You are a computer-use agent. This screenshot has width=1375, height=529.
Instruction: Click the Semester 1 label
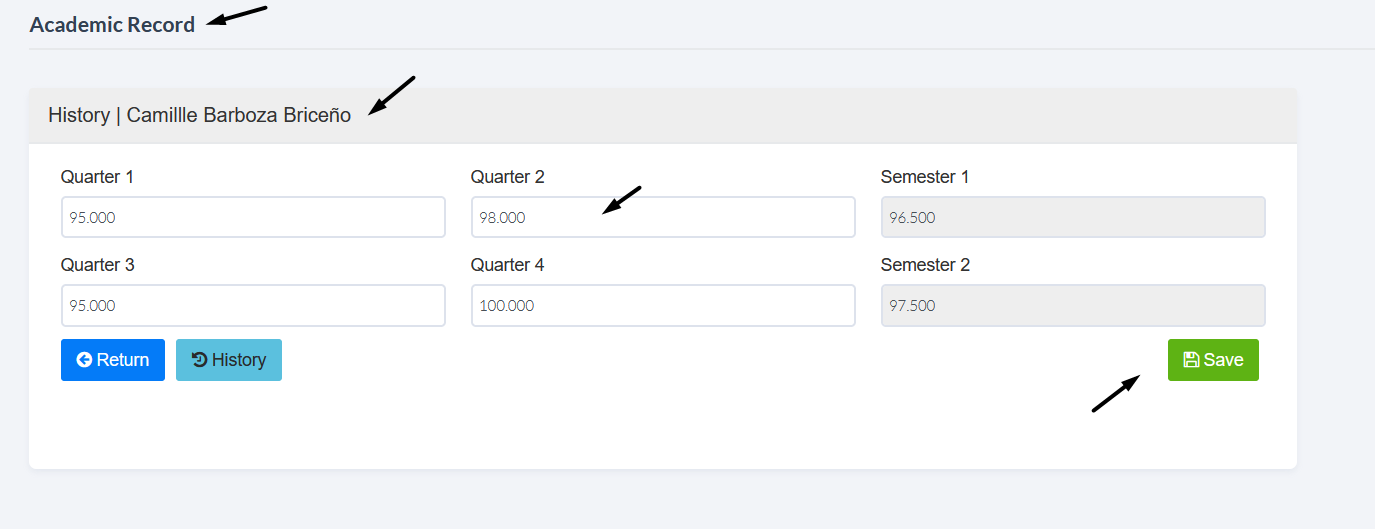pyautogui.click(x=925, y=177)
